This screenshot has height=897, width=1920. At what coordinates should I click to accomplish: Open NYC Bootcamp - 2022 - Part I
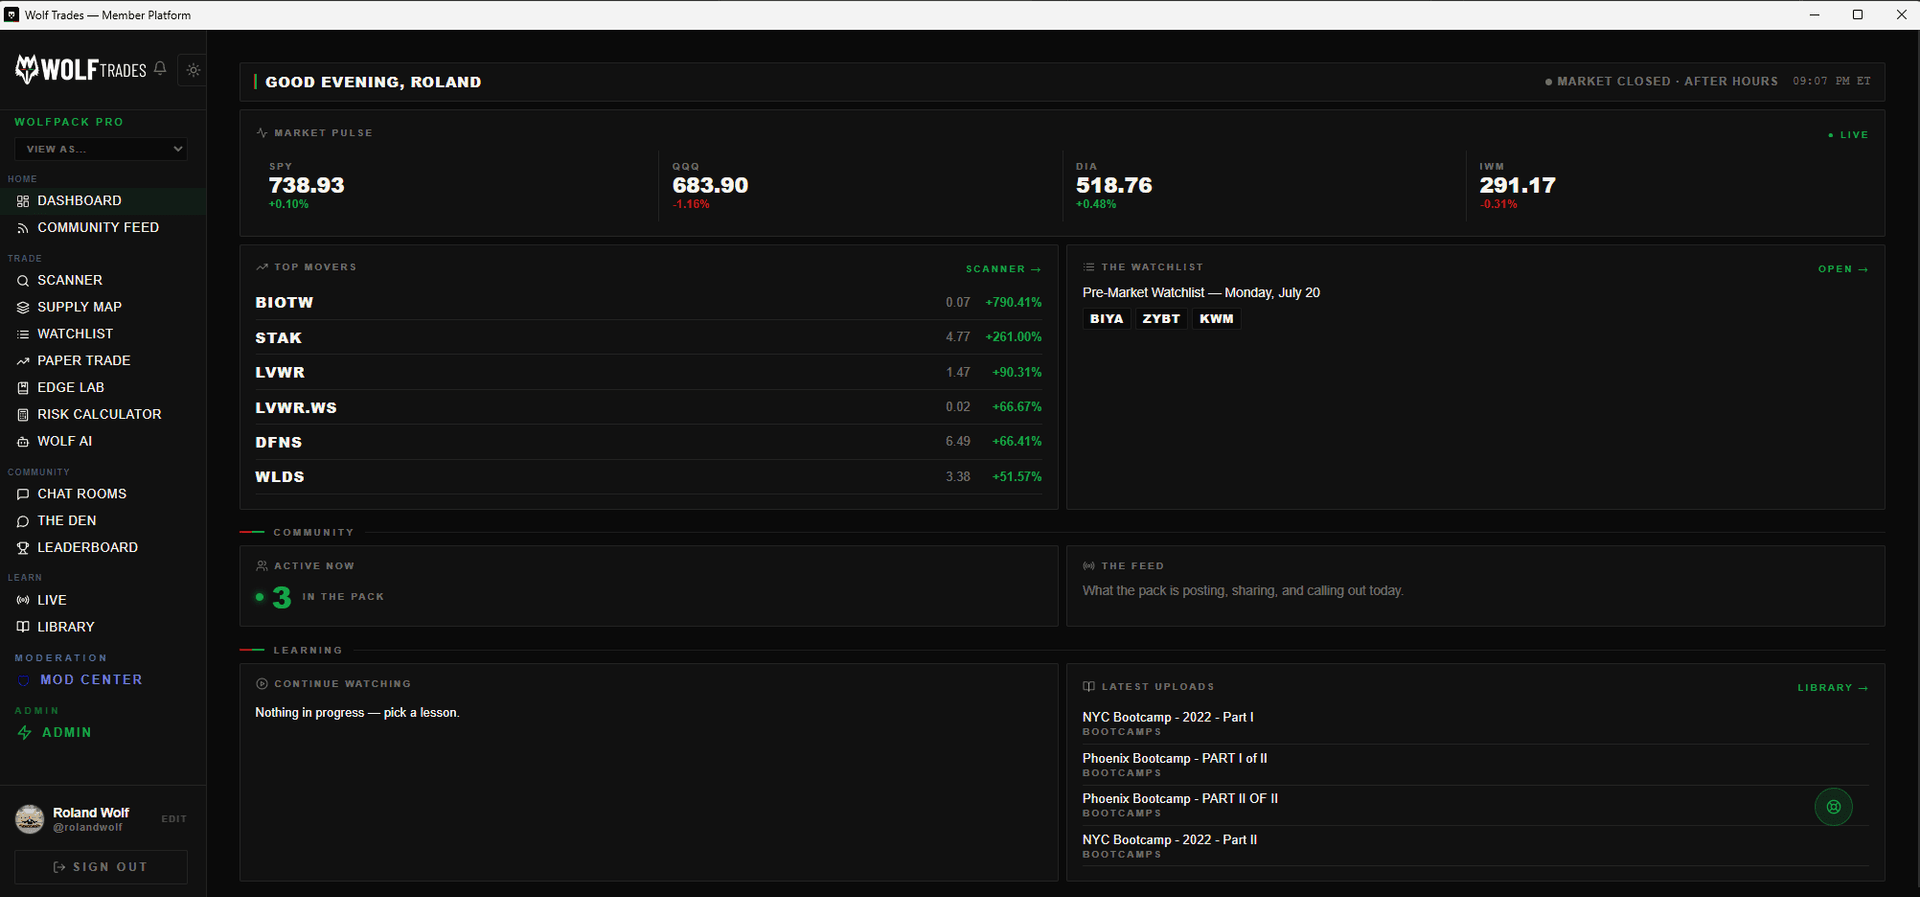[1475, 724]
